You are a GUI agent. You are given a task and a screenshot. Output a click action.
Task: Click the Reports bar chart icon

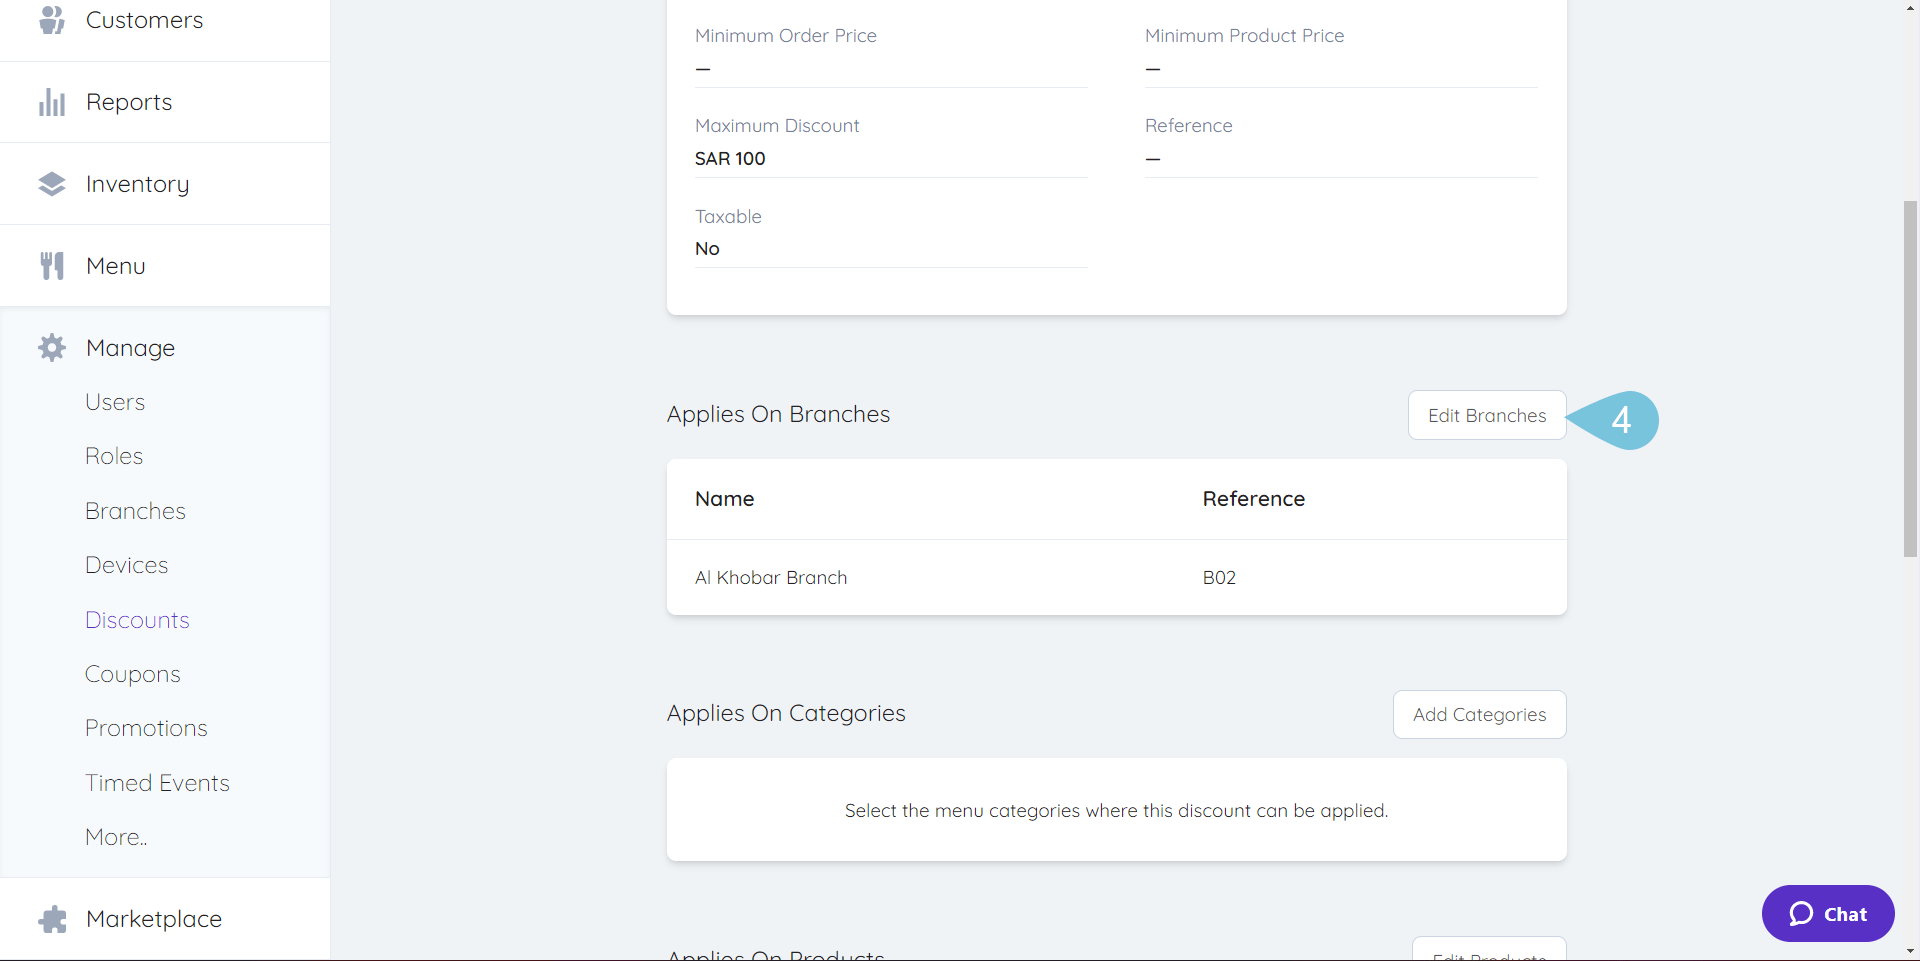coord(52,102)
